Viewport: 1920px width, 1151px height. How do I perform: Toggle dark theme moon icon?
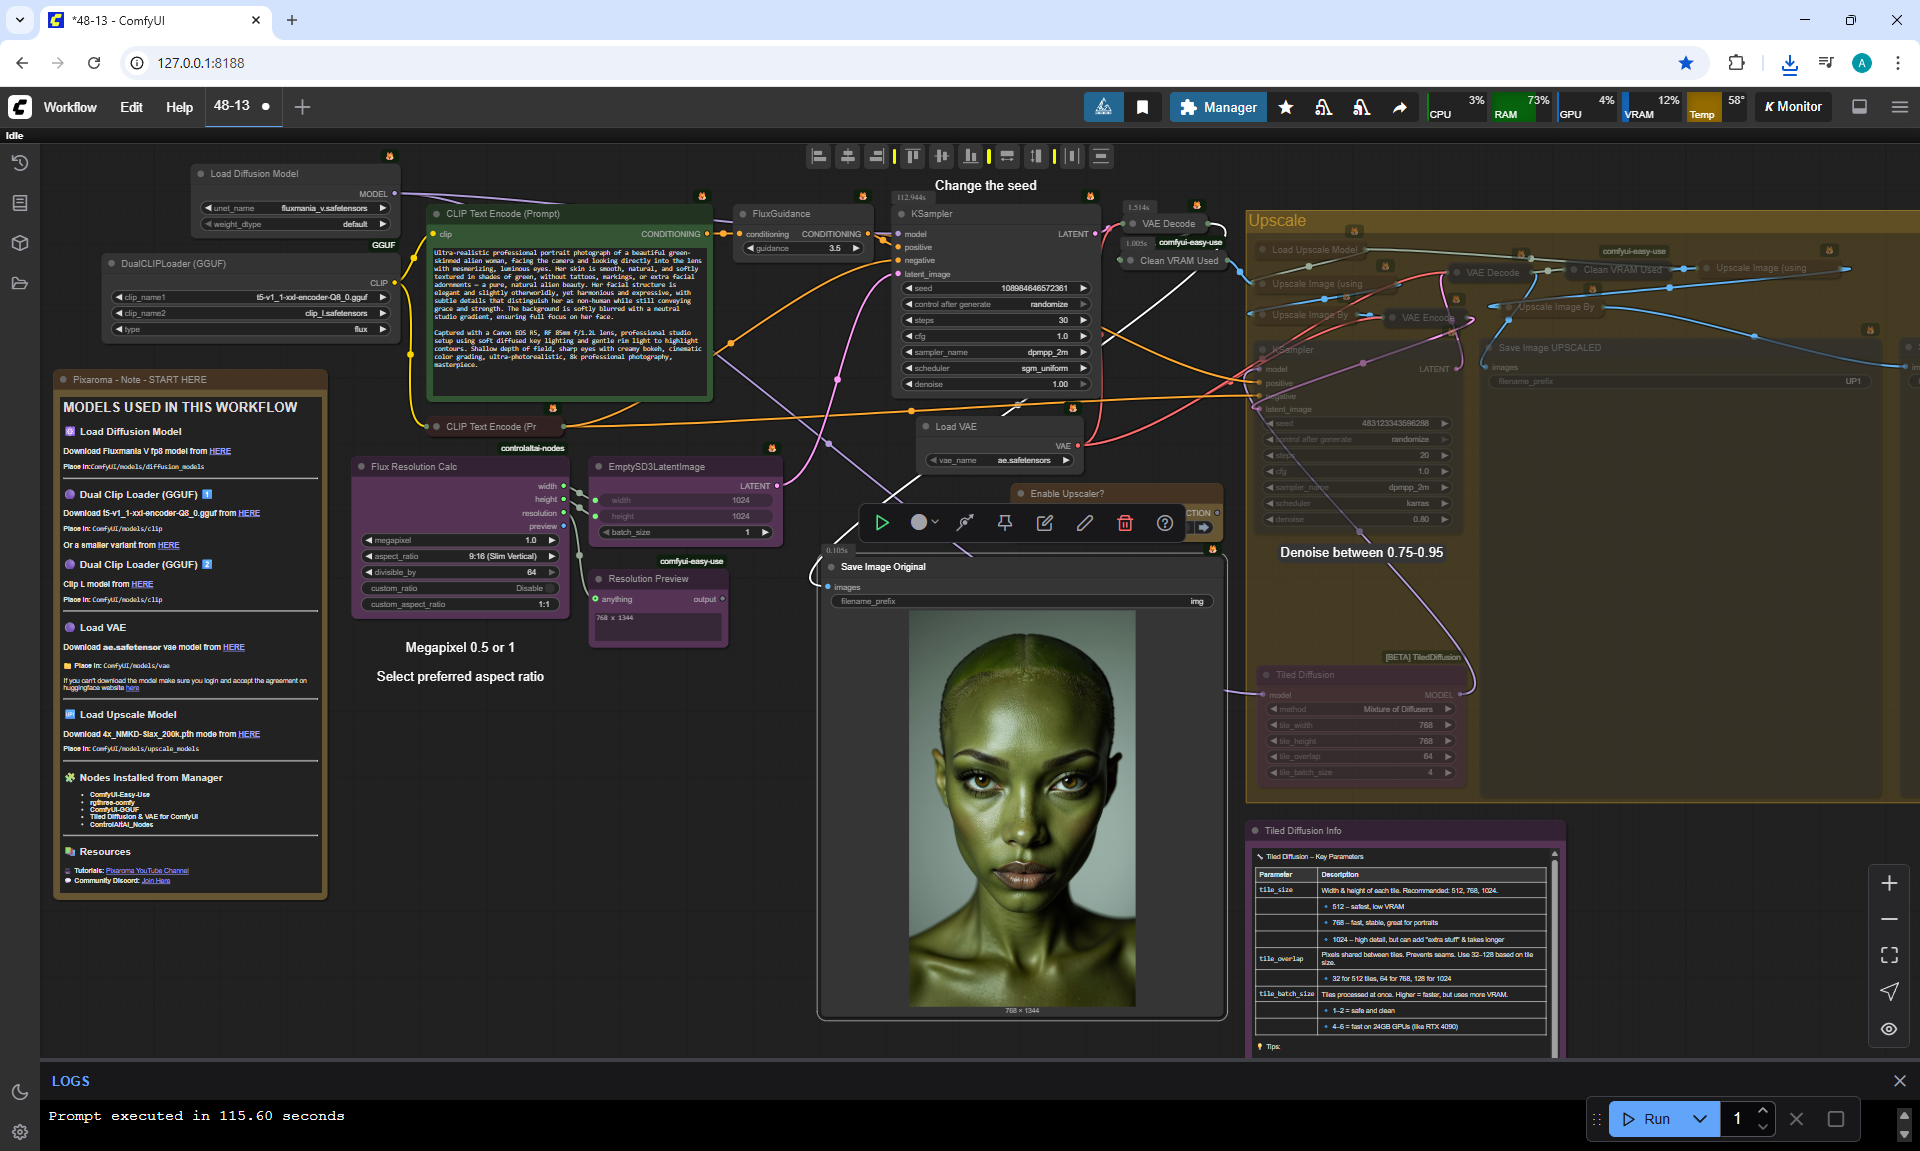pos(20,1092)
